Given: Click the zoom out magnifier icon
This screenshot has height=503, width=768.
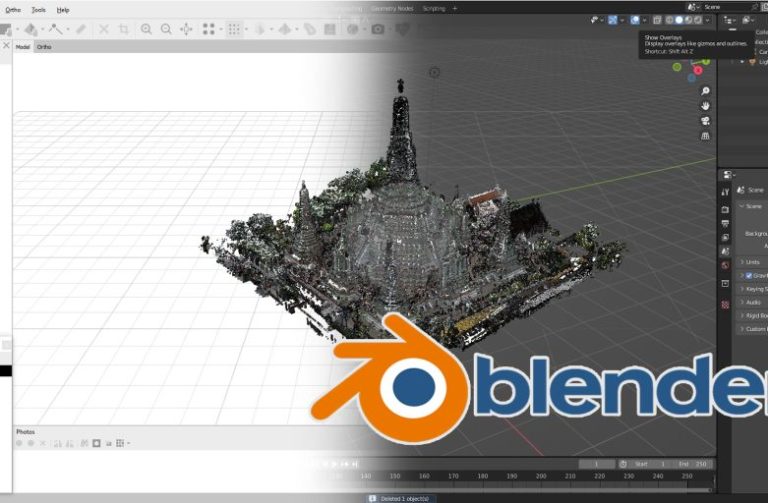Looking at the screenshot, I should (x=166, y=30).
